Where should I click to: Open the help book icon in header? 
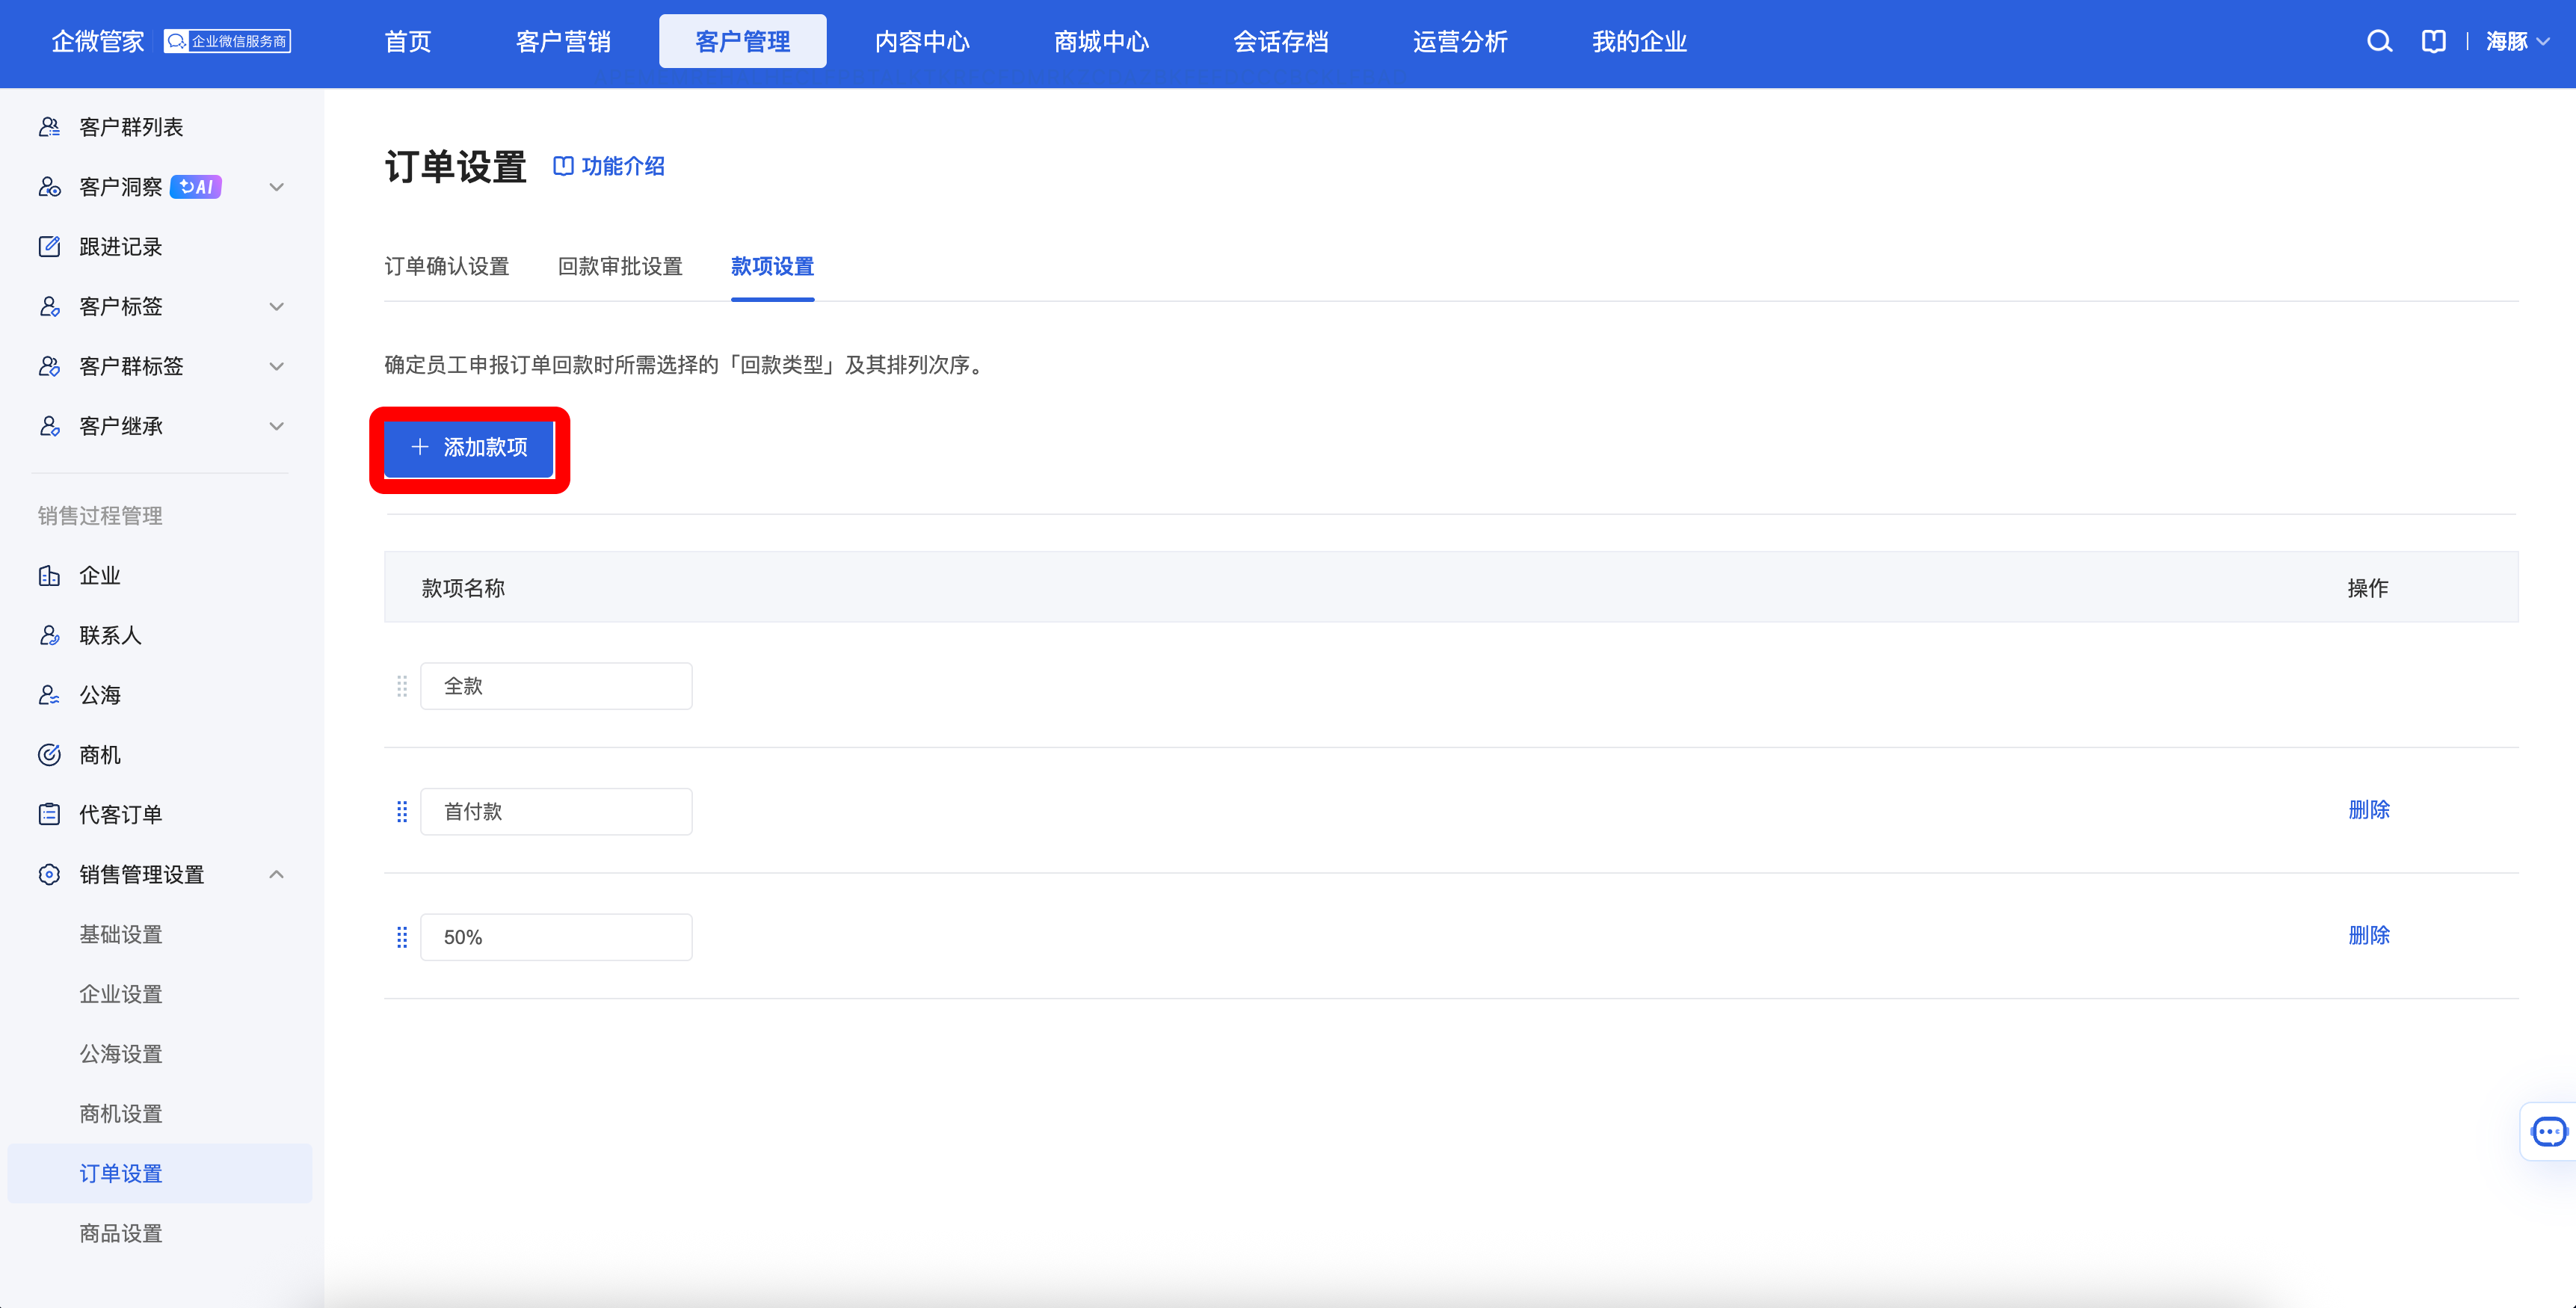click(2433, 41)
